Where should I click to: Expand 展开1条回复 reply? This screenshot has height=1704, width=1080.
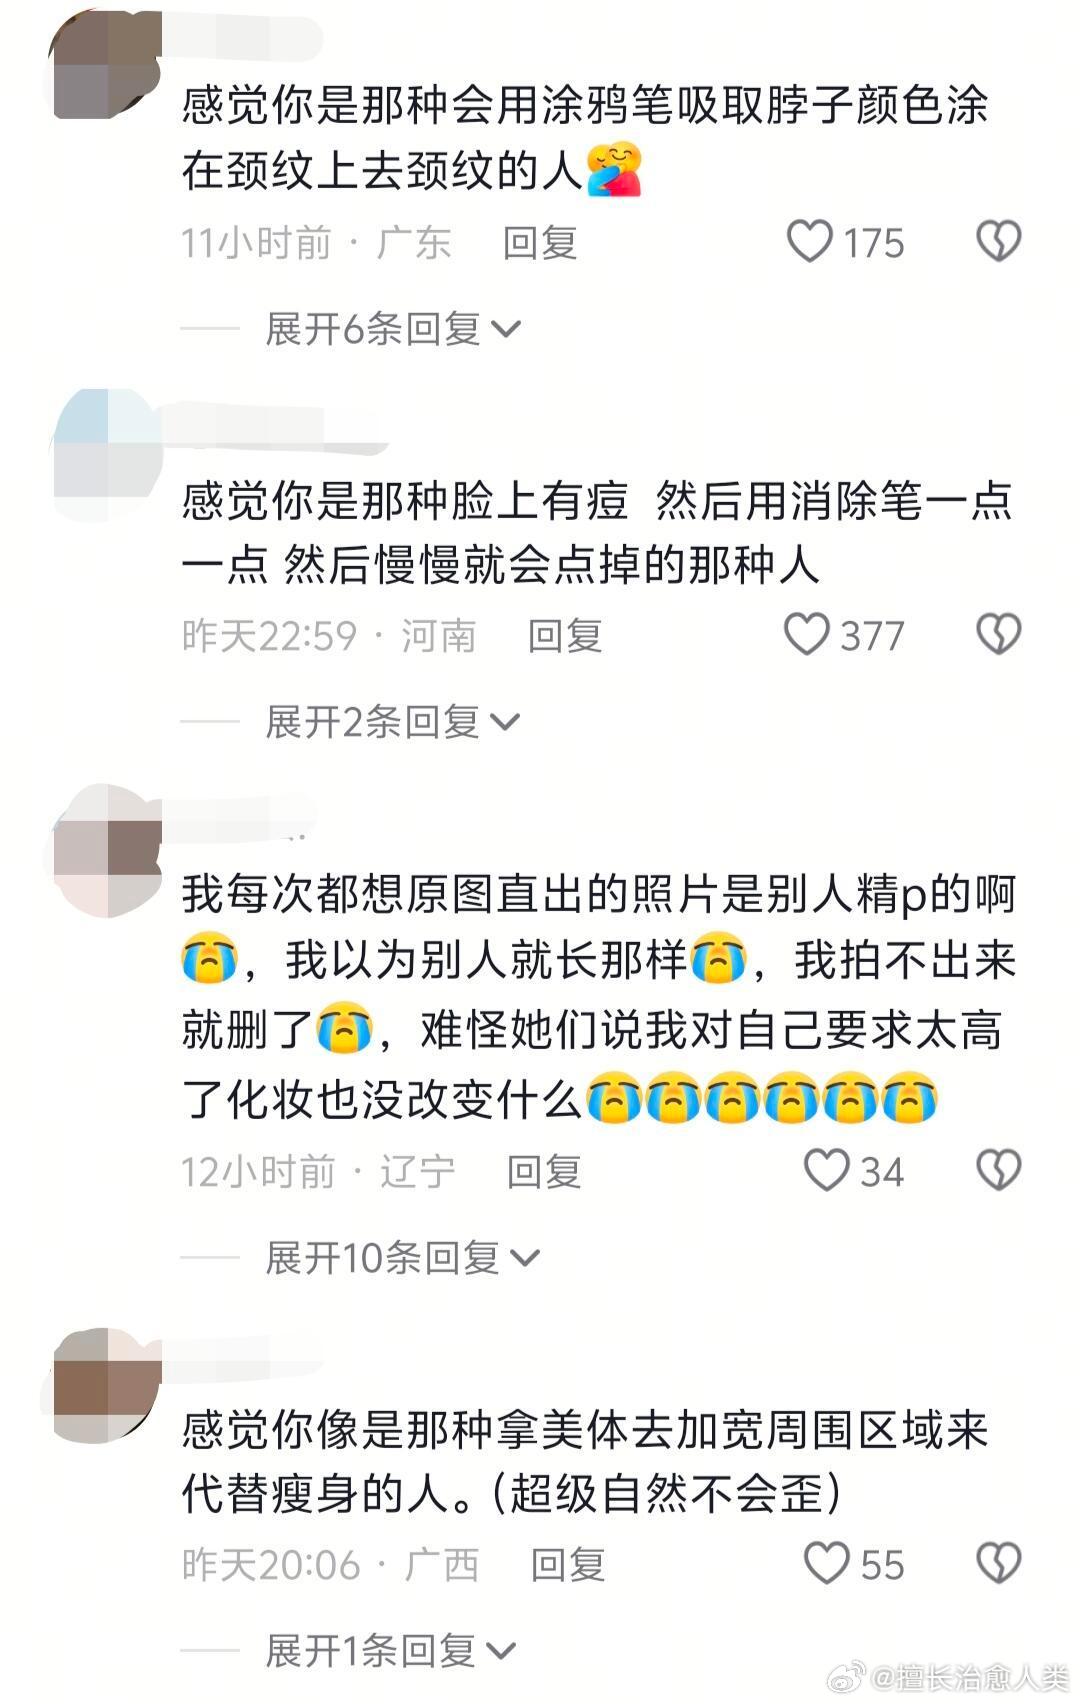tap(391, 1651)
